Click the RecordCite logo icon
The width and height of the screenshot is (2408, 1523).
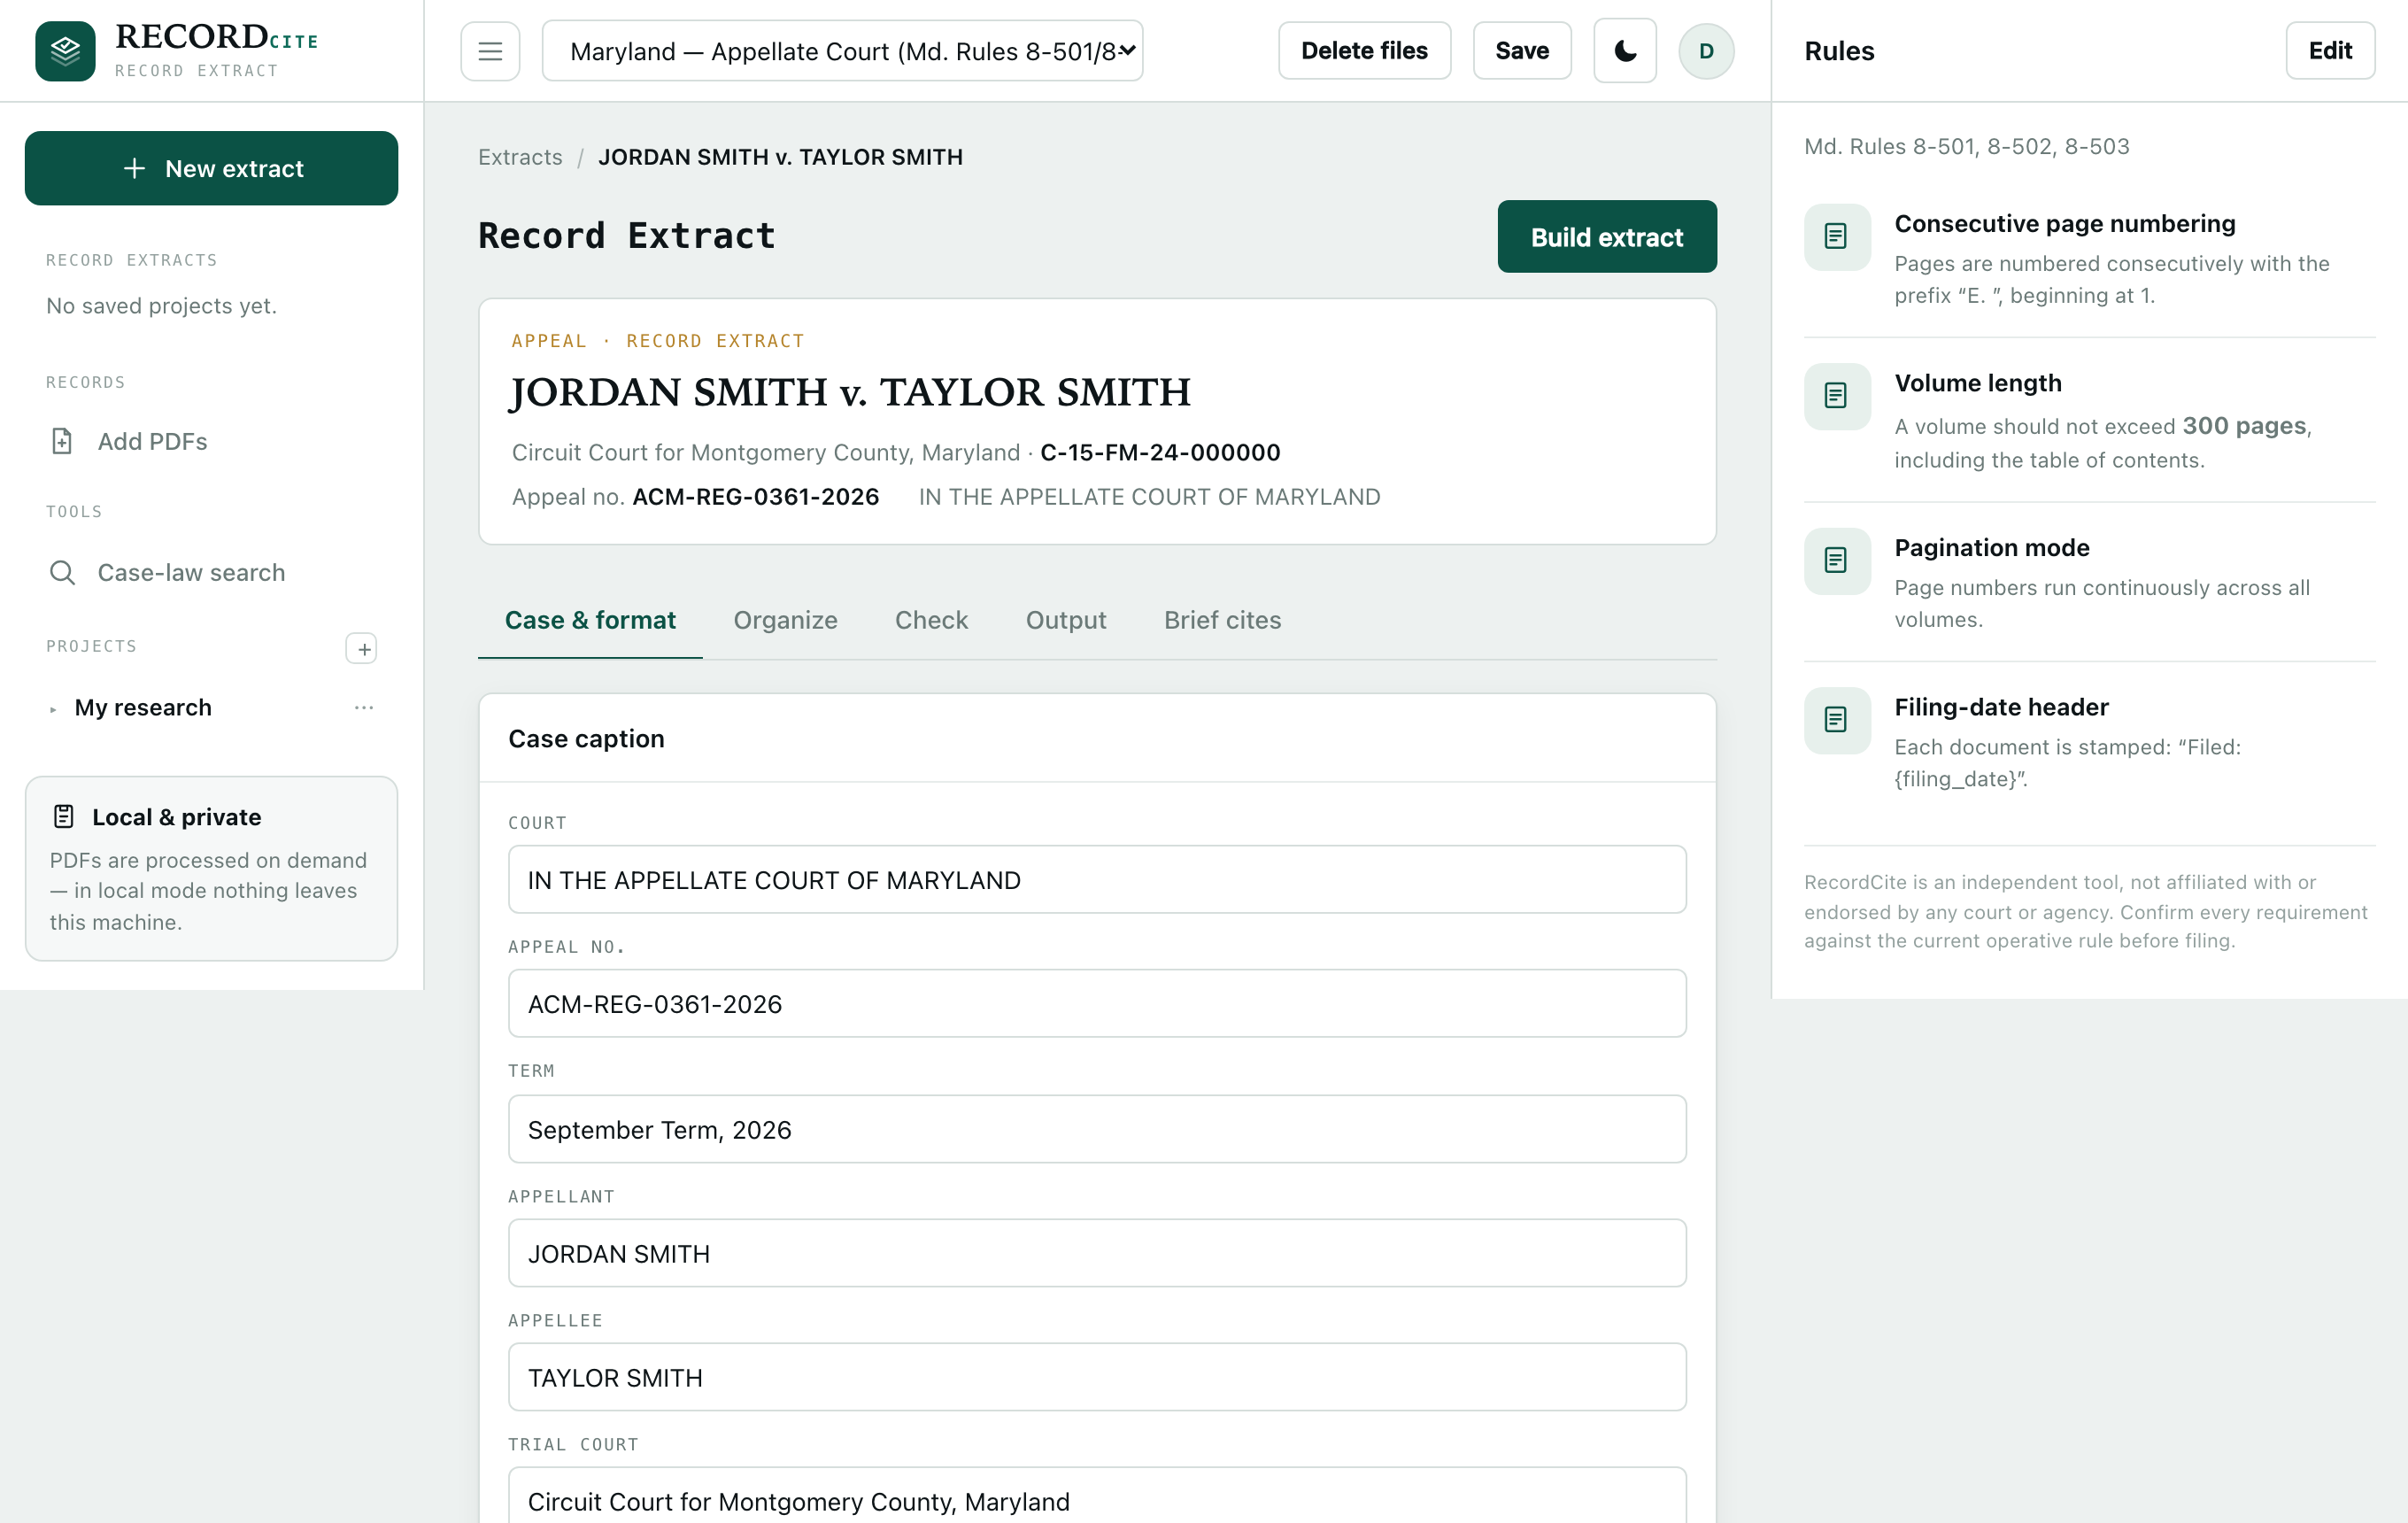65,51
